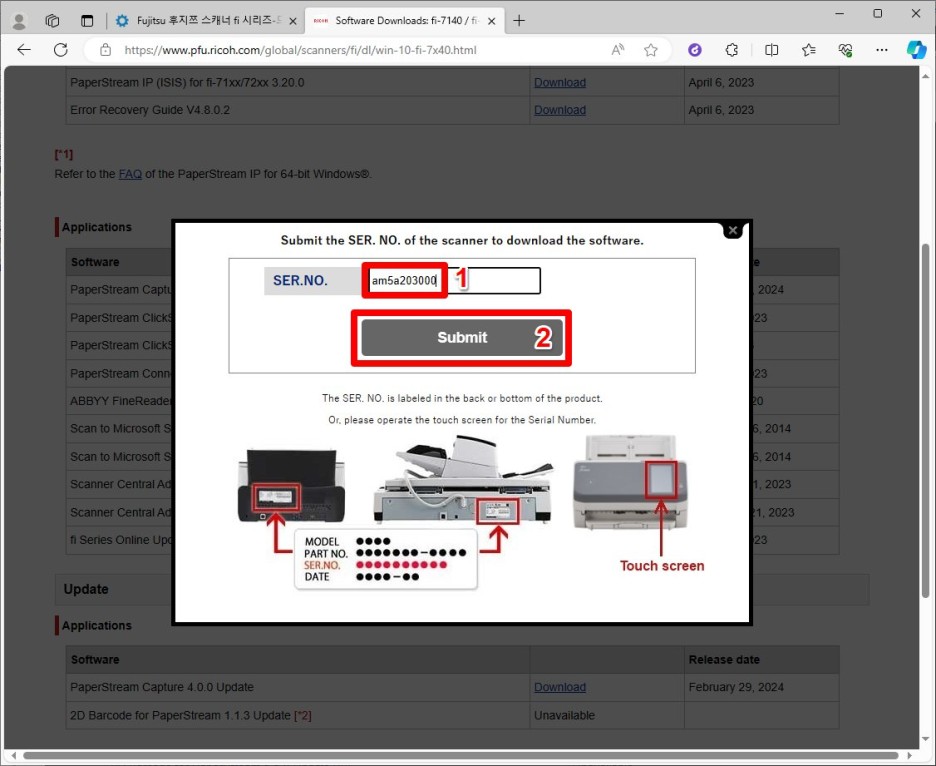Image resolution: width=936 pixels, height=766 pixels.
Task: Reload the page with refresh icon
Action: (x=60, y=50)
